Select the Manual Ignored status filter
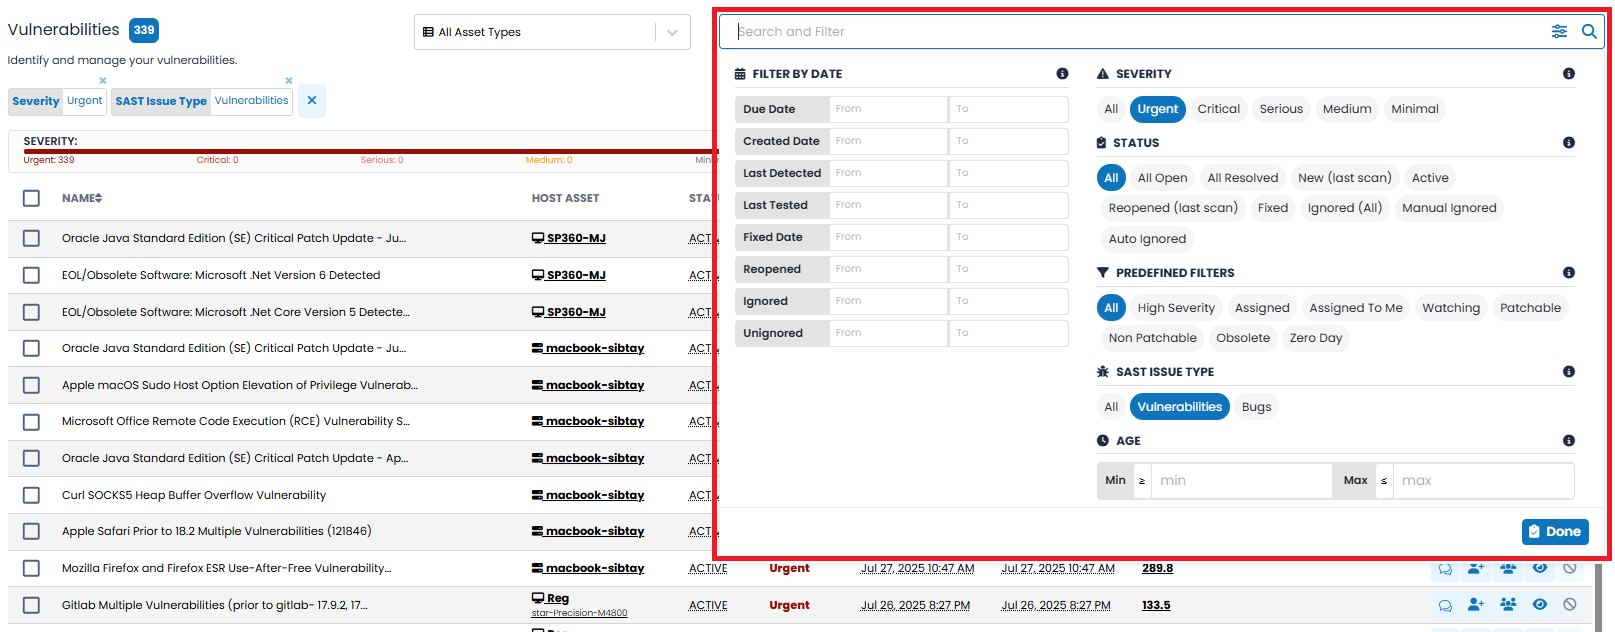 1449,208
